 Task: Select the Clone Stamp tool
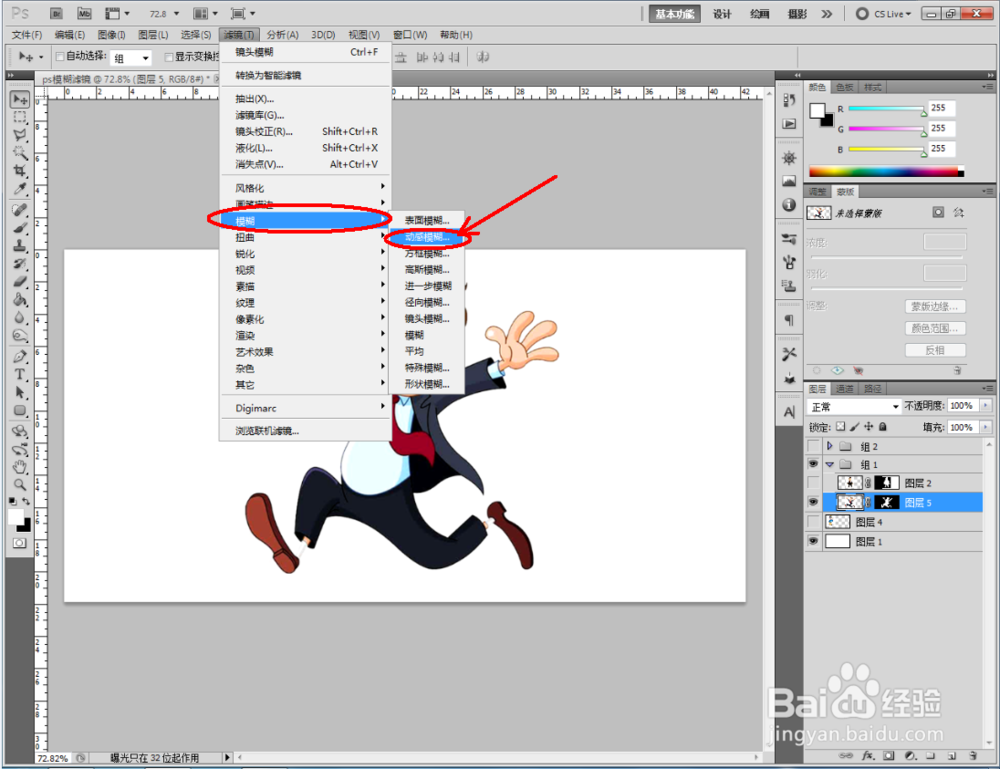[x=20, y=245]
